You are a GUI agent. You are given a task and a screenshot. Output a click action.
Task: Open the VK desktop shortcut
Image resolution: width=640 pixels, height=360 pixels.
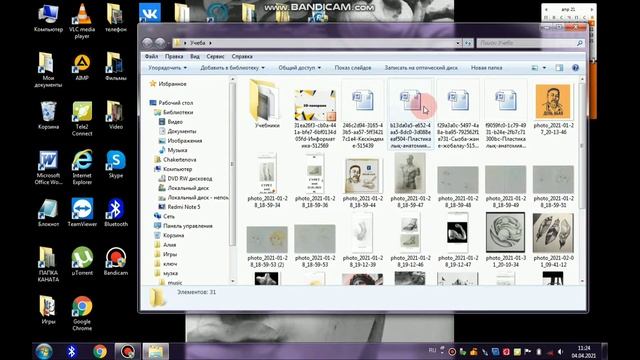pyautogui.click(x=150, y=13)
